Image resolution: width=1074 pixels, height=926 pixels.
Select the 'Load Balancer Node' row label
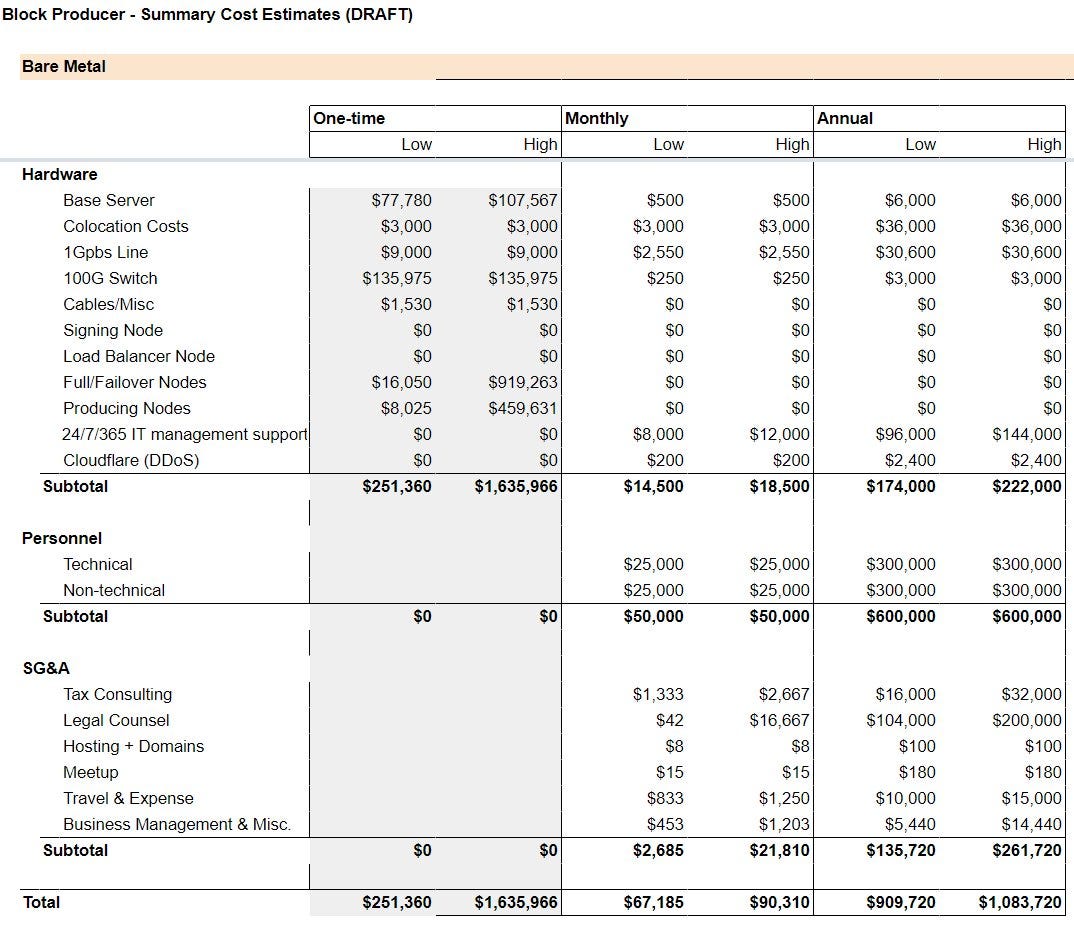(x=139, y=356)
